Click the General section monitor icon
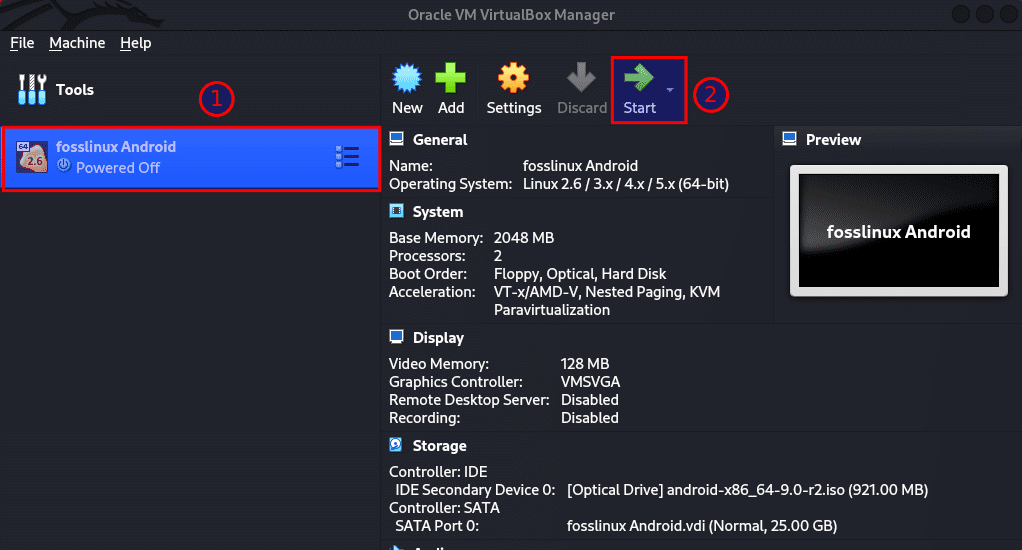The height and width of the screenshot is (550, 1022). (396, 139)
